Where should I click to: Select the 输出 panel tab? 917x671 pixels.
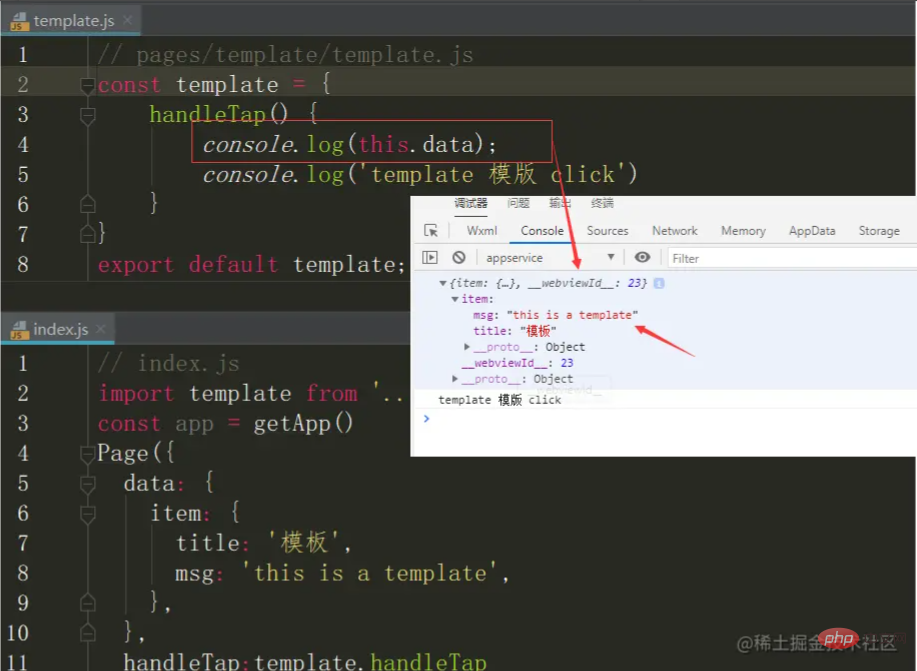pos(560,203)
